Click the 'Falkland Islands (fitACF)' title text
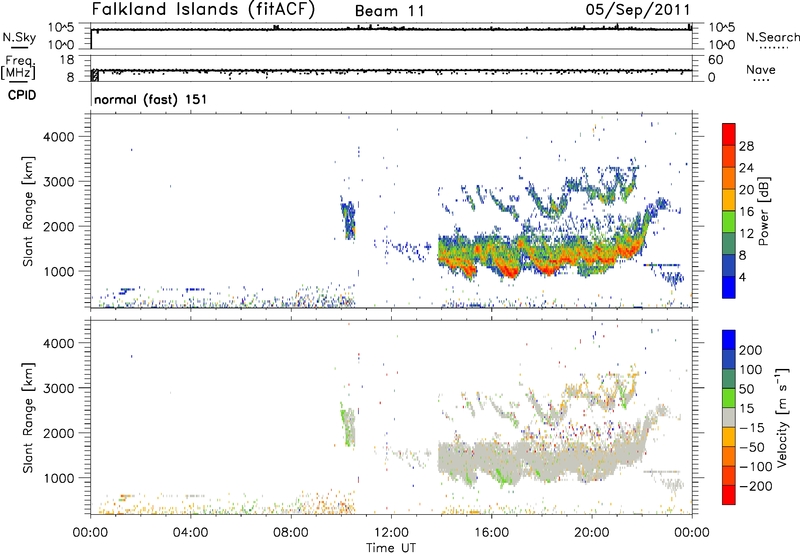Viewport: 800px width, 554px height. tap(204, 10)
